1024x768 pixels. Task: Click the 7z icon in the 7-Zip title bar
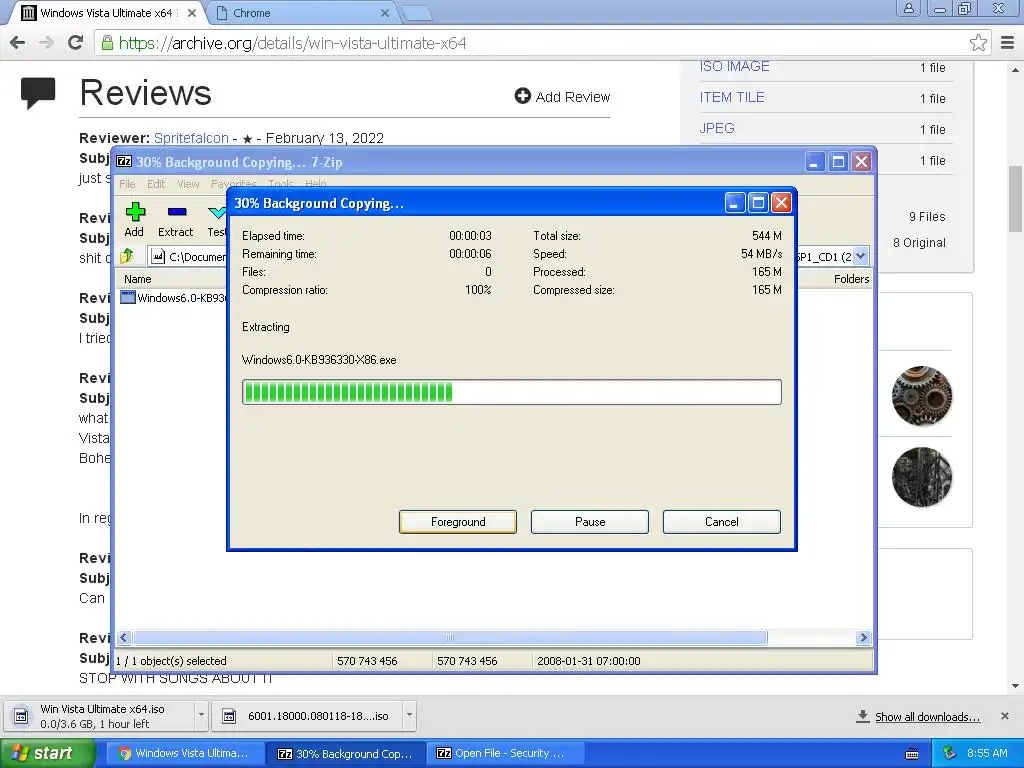[x=123, y=161]
